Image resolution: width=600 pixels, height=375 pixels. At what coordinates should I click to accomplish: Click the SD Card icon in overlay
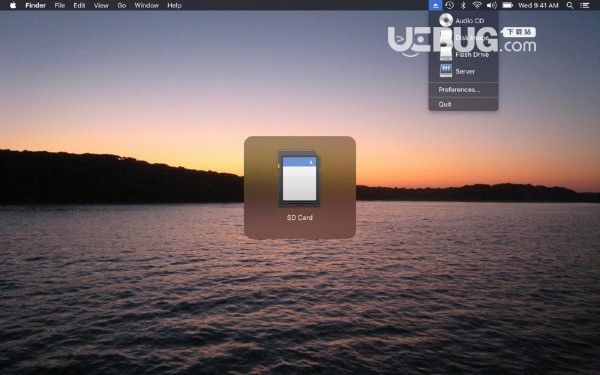(299, 179)
